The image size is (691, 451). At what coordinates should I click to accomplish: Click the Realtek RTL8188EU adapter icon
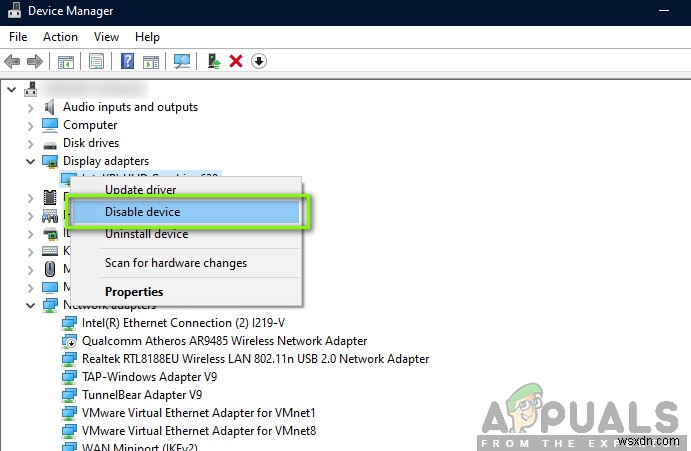tap(69, 359)
